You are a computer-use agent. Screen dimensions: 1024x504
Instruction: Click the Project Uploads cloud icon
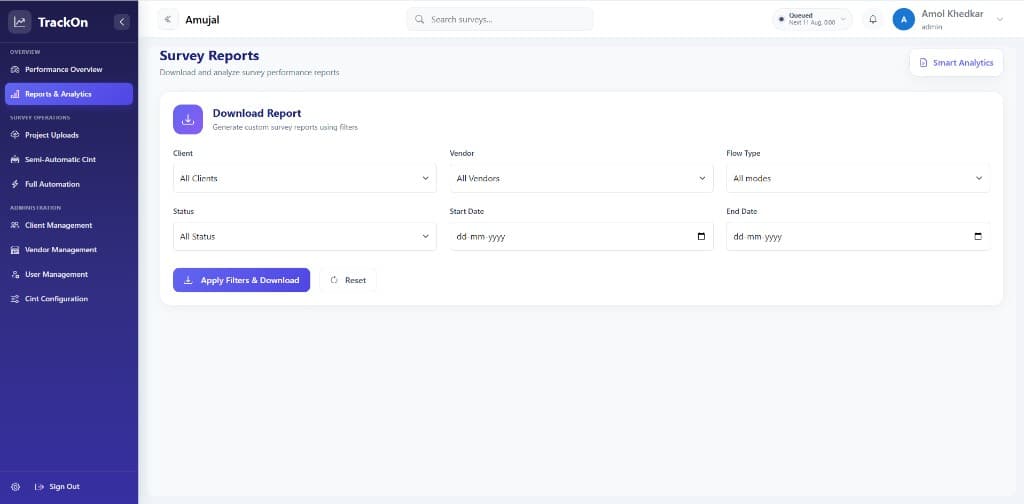(16, 135)
